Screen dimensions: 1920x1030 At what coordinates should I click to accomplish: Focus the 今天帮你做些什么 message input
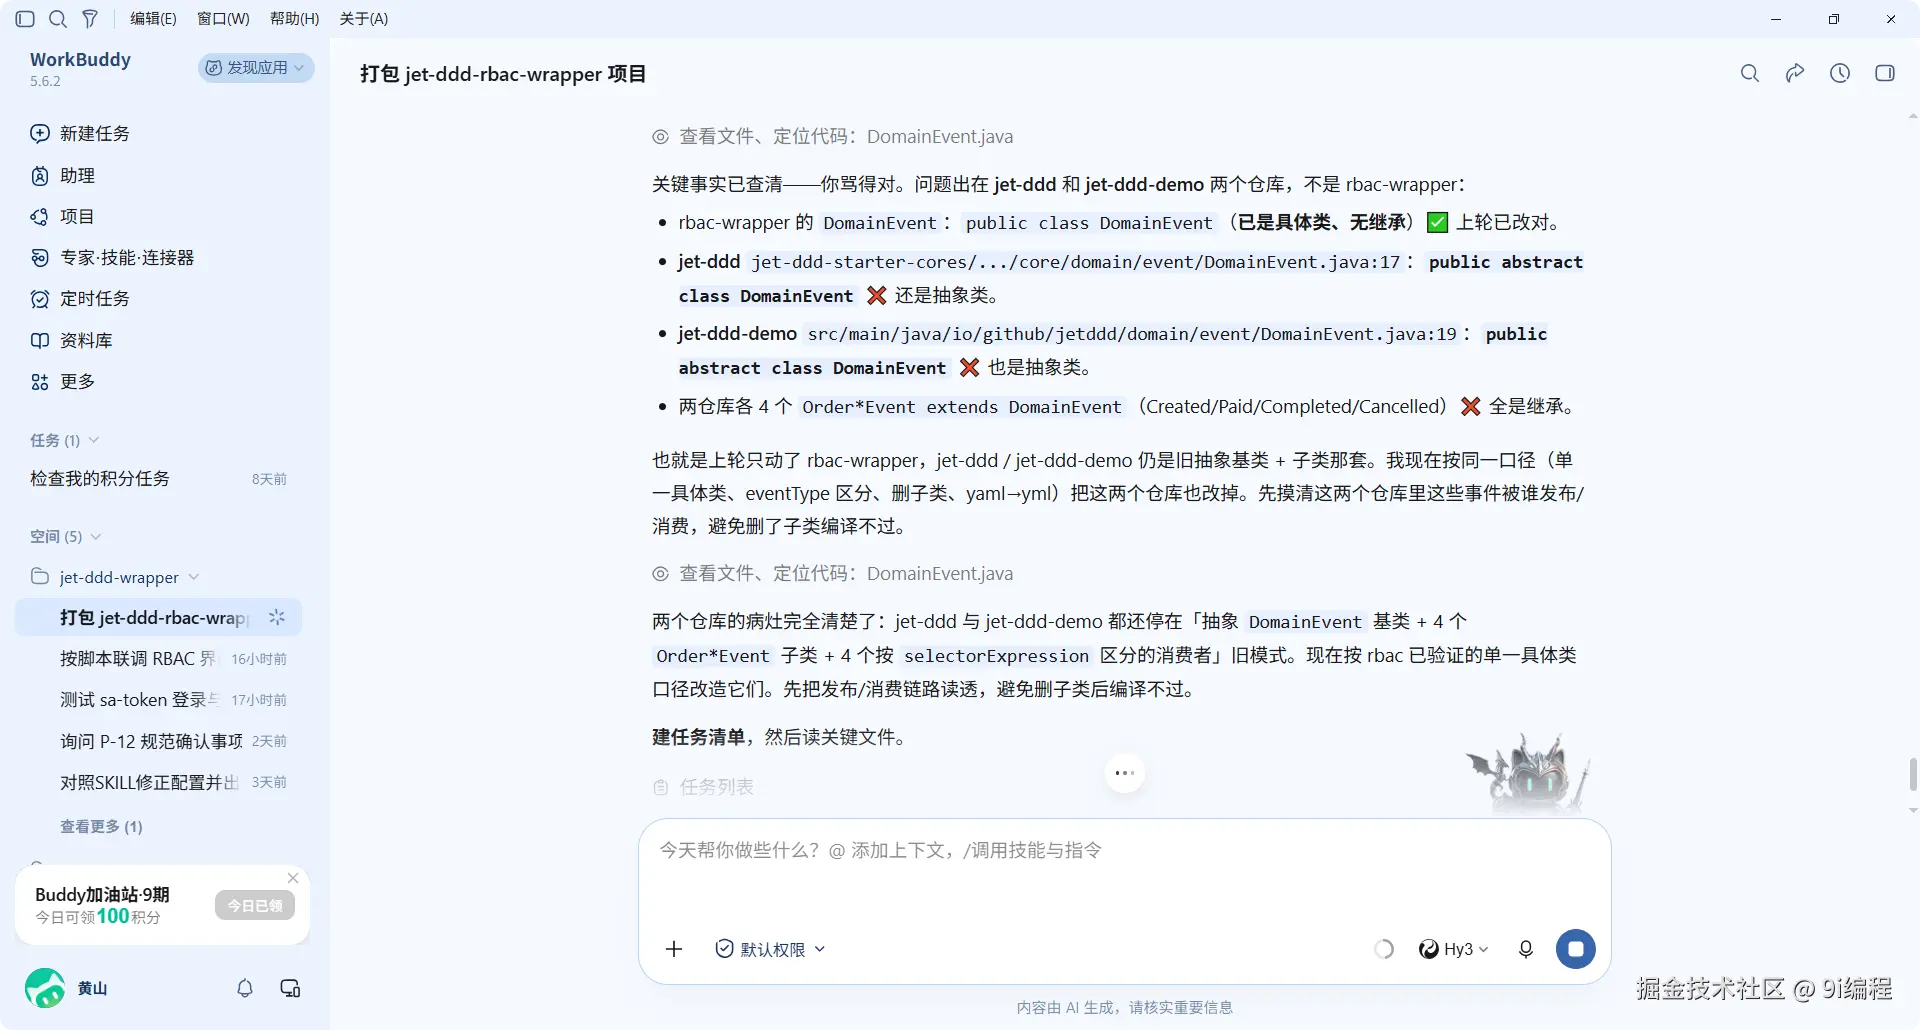1124,851
